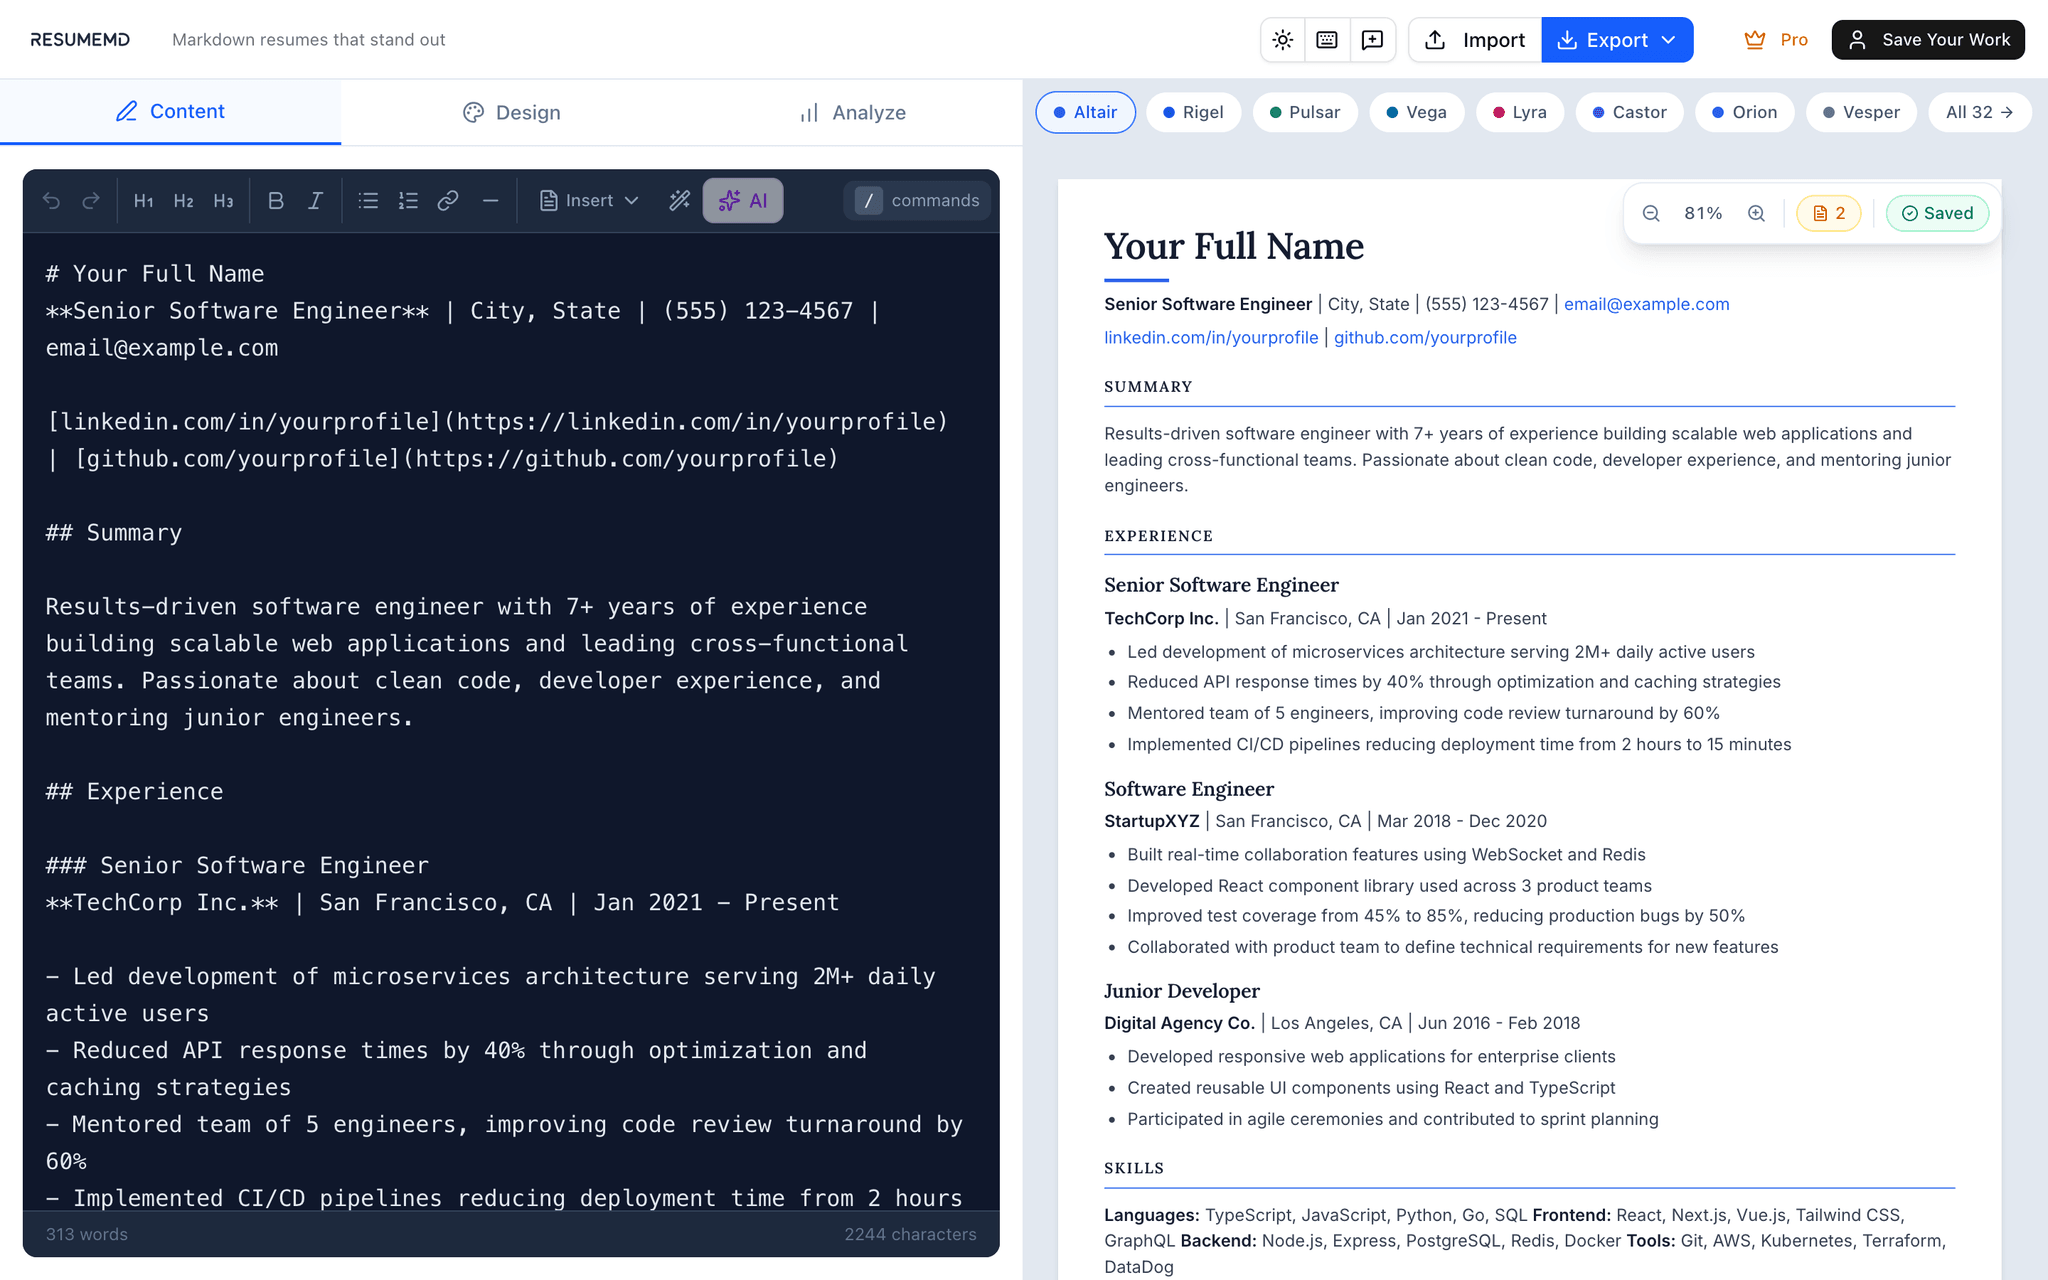Screen dimensions: 2048x1280
Task: Click in the markdown editor on '## Summary'
Action: pos(114,533)
